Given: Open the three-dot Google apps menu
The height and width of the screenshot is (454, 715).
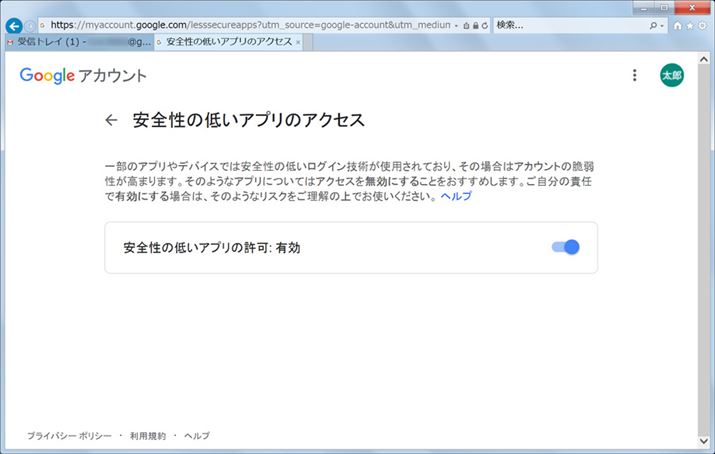Looking at the screenshot, I should [634, 75].
